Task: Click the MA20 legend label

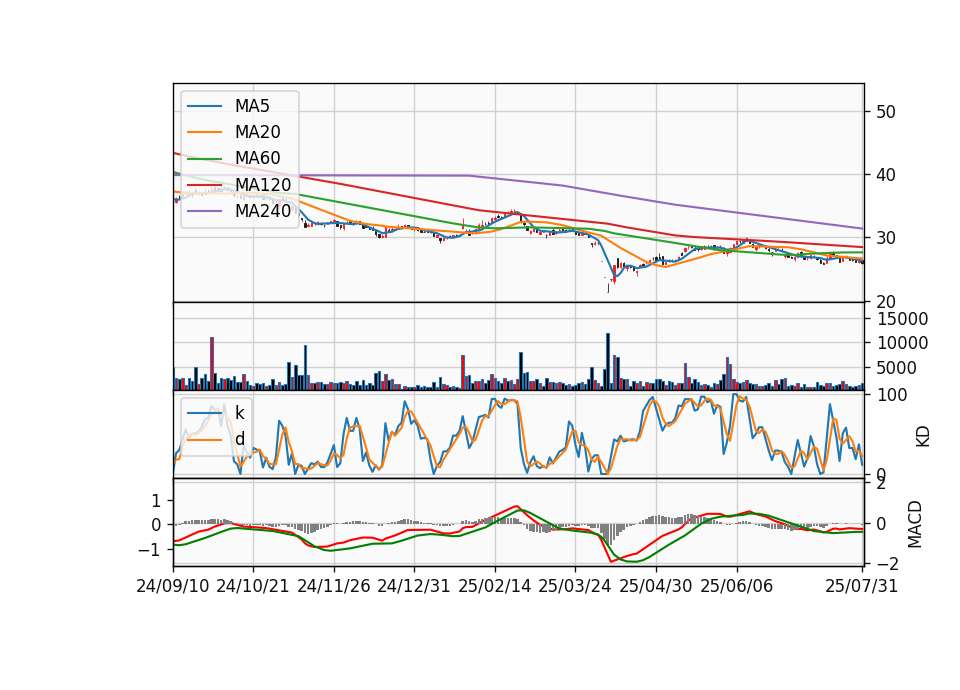Action: [x=257, y=132]
